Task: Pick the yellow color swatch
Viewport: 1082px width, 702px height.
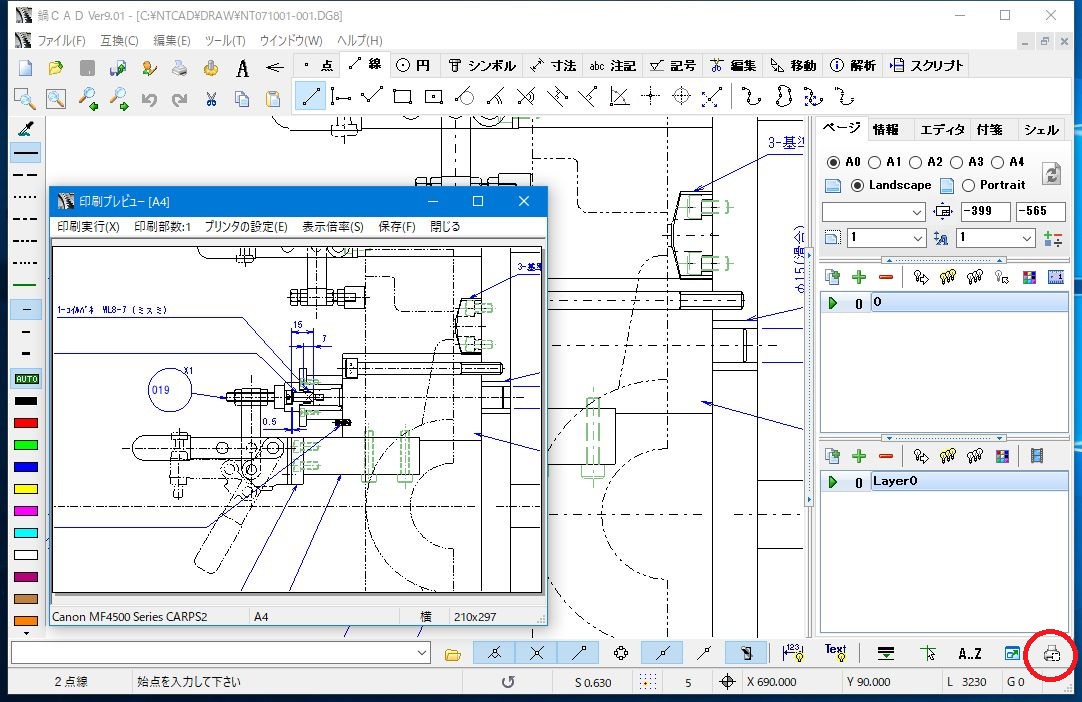Action: tap(26, 489)
